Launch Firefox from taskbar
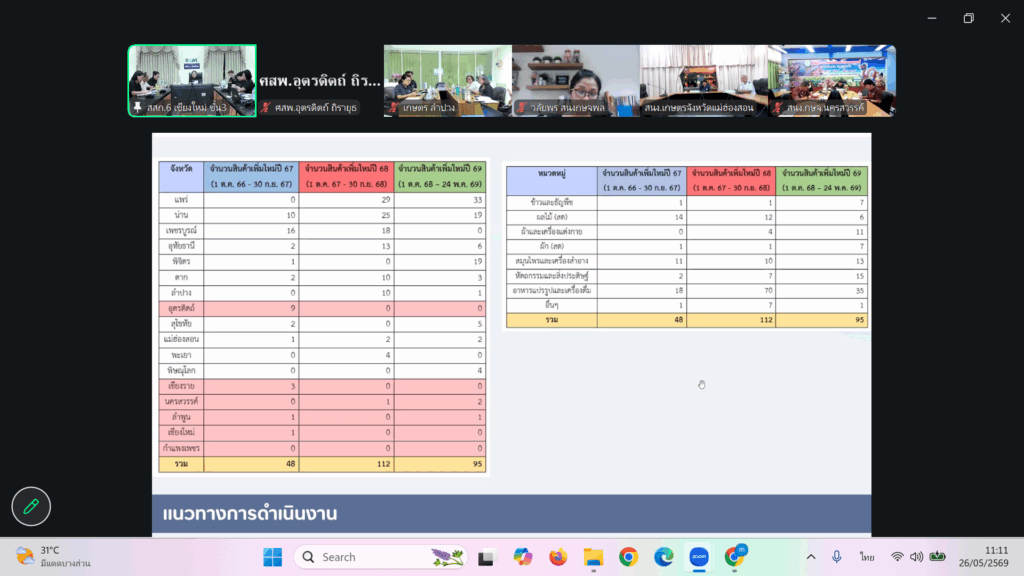1024x576 pixels. 558,557
